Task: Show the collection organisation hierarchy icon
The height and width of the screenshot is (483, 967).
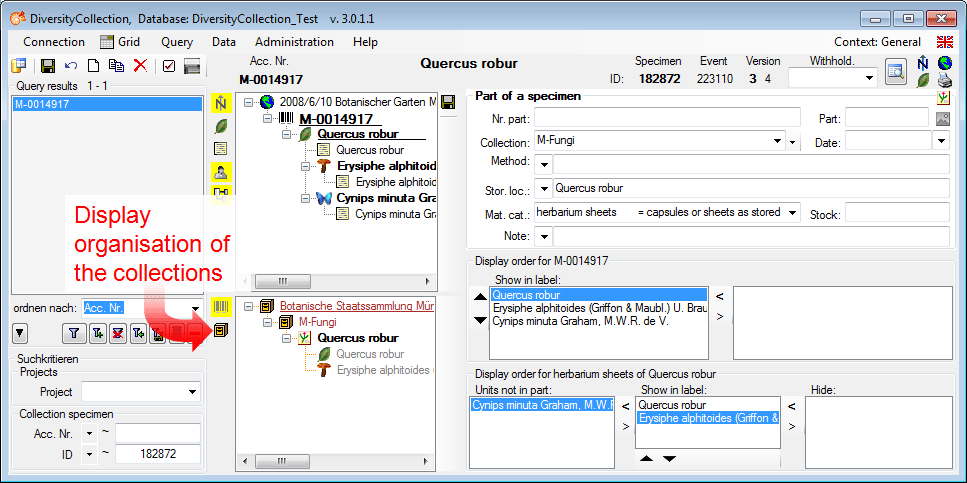Action: [x=221, y=331]
